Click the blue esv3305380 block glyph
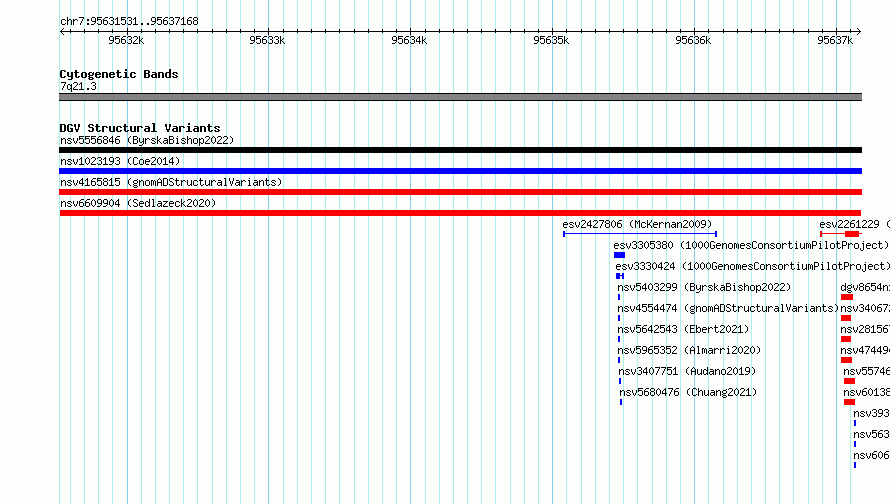Viewport: 890px width, 504px height. click(x=619, y=255)
